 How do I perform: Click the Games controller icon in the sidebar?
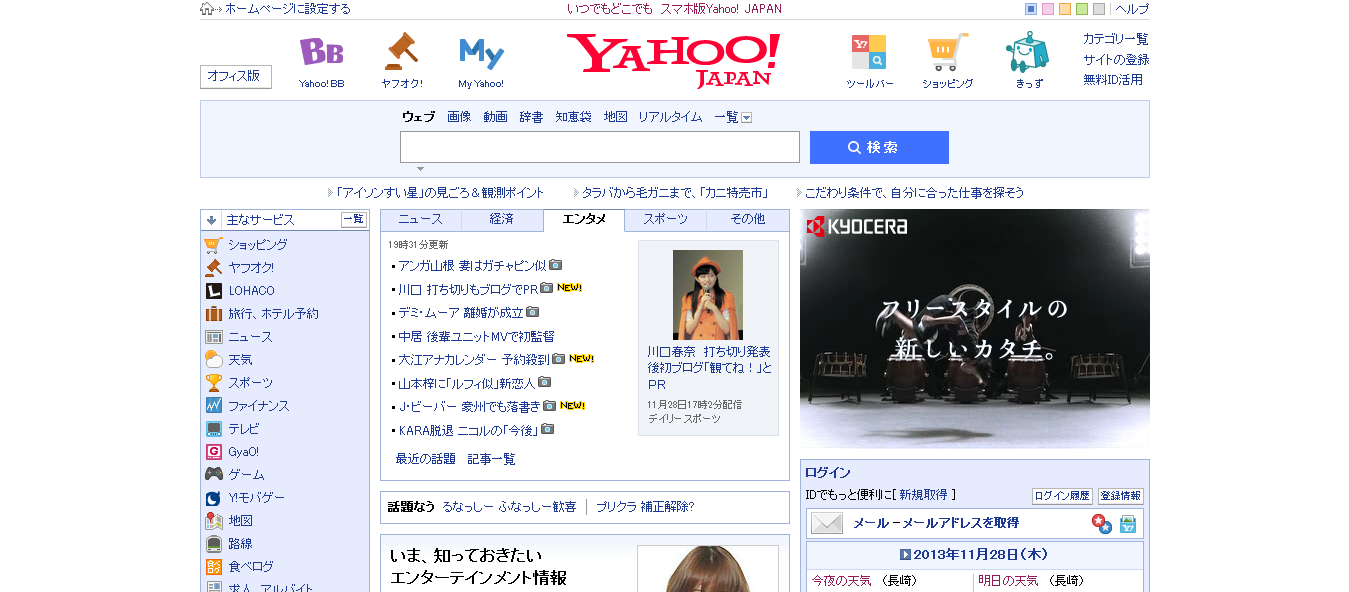(x=213, y=475)
